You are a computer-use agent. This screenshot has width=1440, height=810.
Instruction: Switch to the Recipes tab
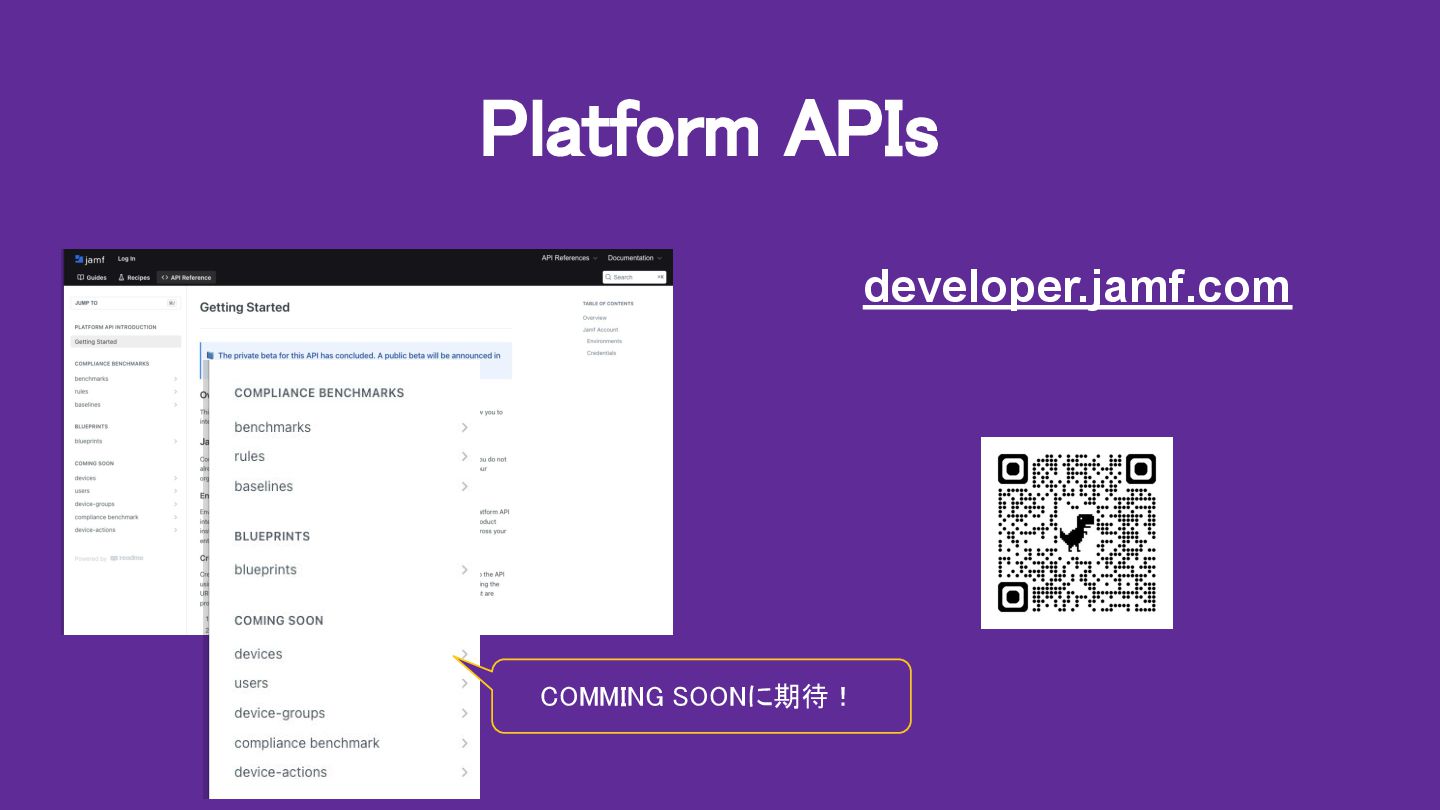coord(134,278)
